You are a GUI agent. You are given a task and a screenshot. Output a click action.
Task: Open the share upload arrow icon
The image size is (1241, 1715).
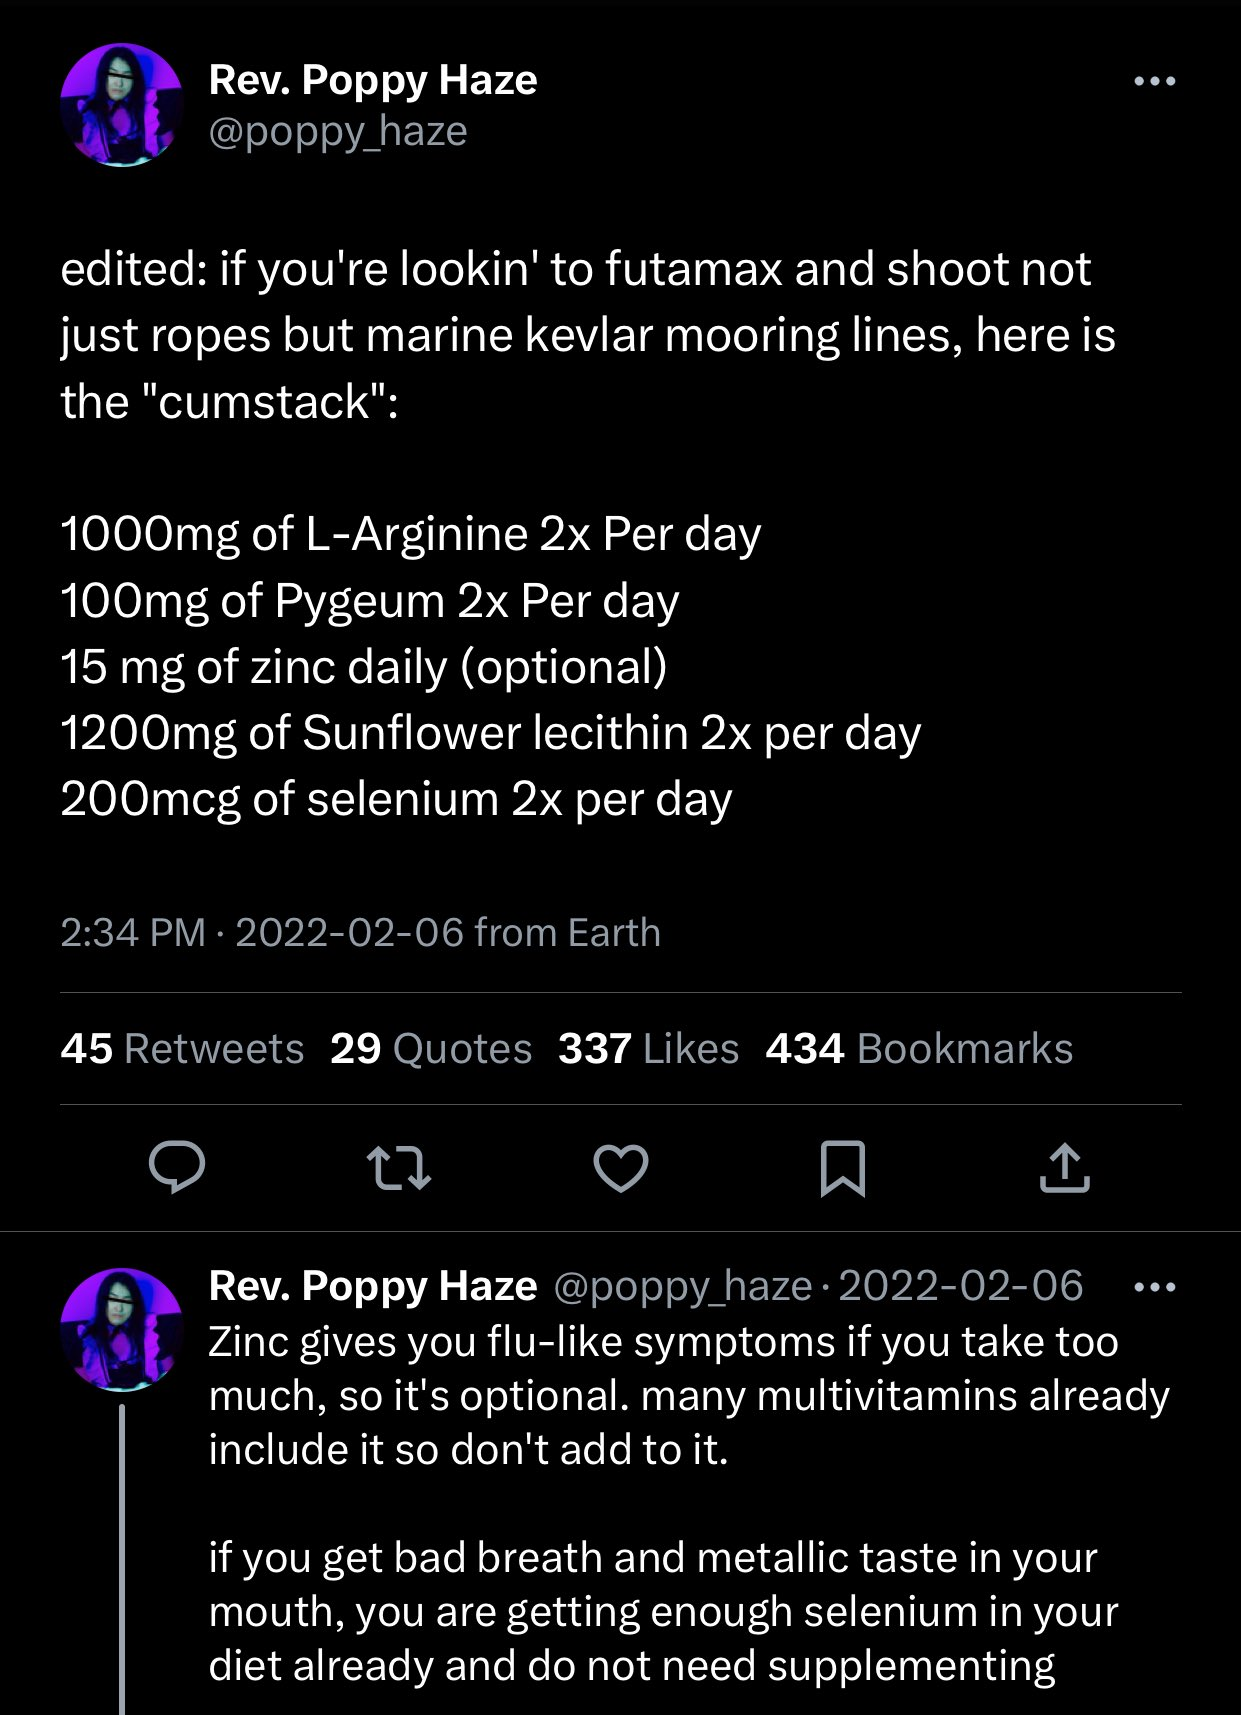(x=1064, y=1167)
